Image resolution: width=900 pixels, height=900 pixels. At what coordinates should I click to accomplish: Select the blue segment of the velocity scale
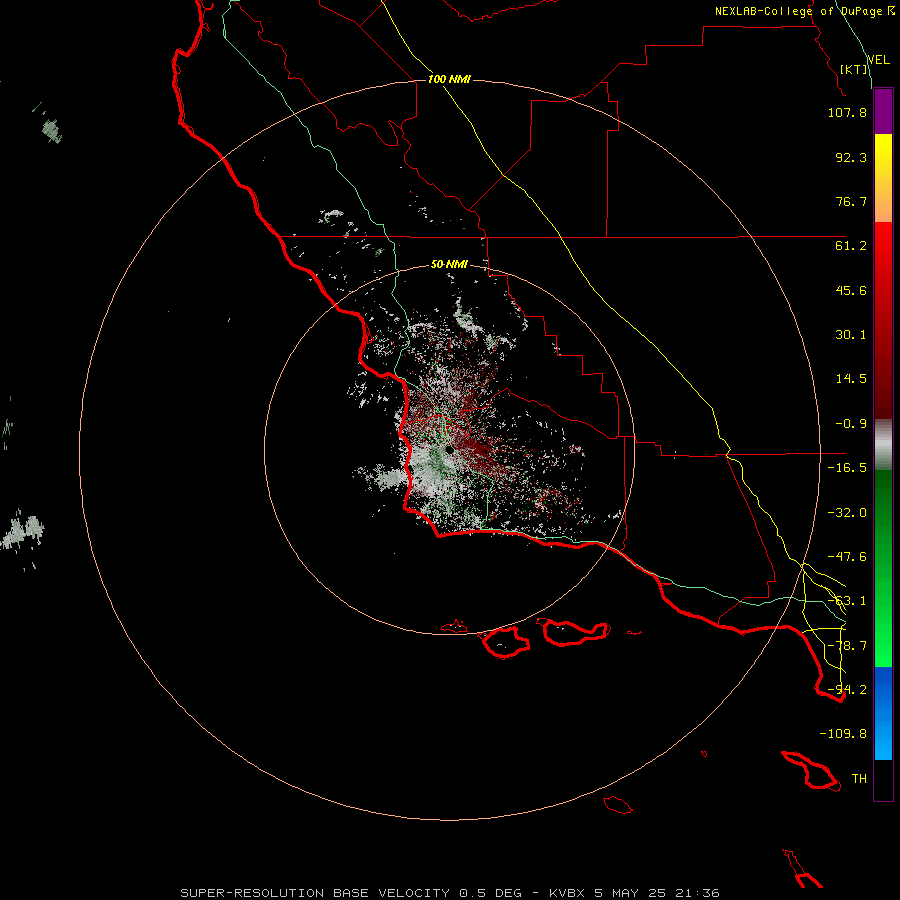[883, 713]
